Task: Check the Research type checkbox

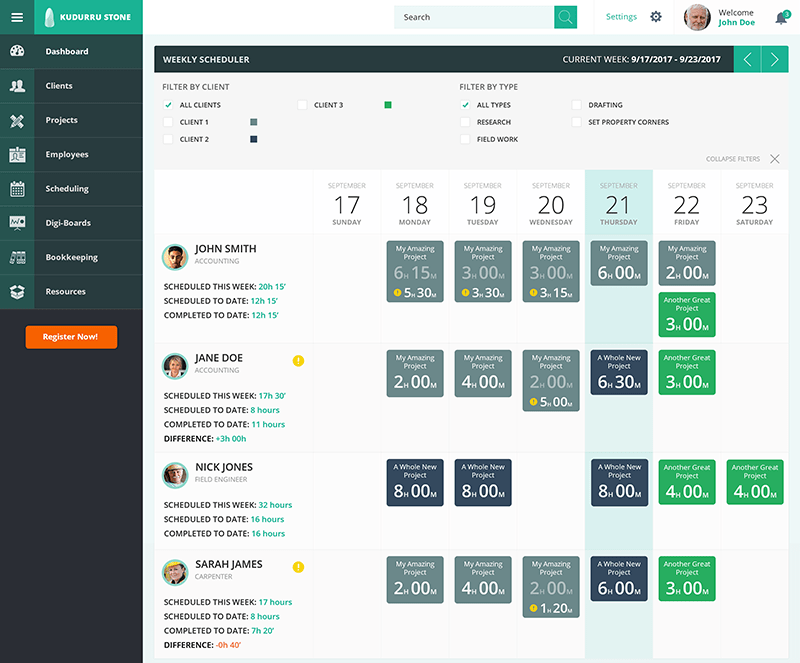Action: pyautogui.click(x=465, y=122)
